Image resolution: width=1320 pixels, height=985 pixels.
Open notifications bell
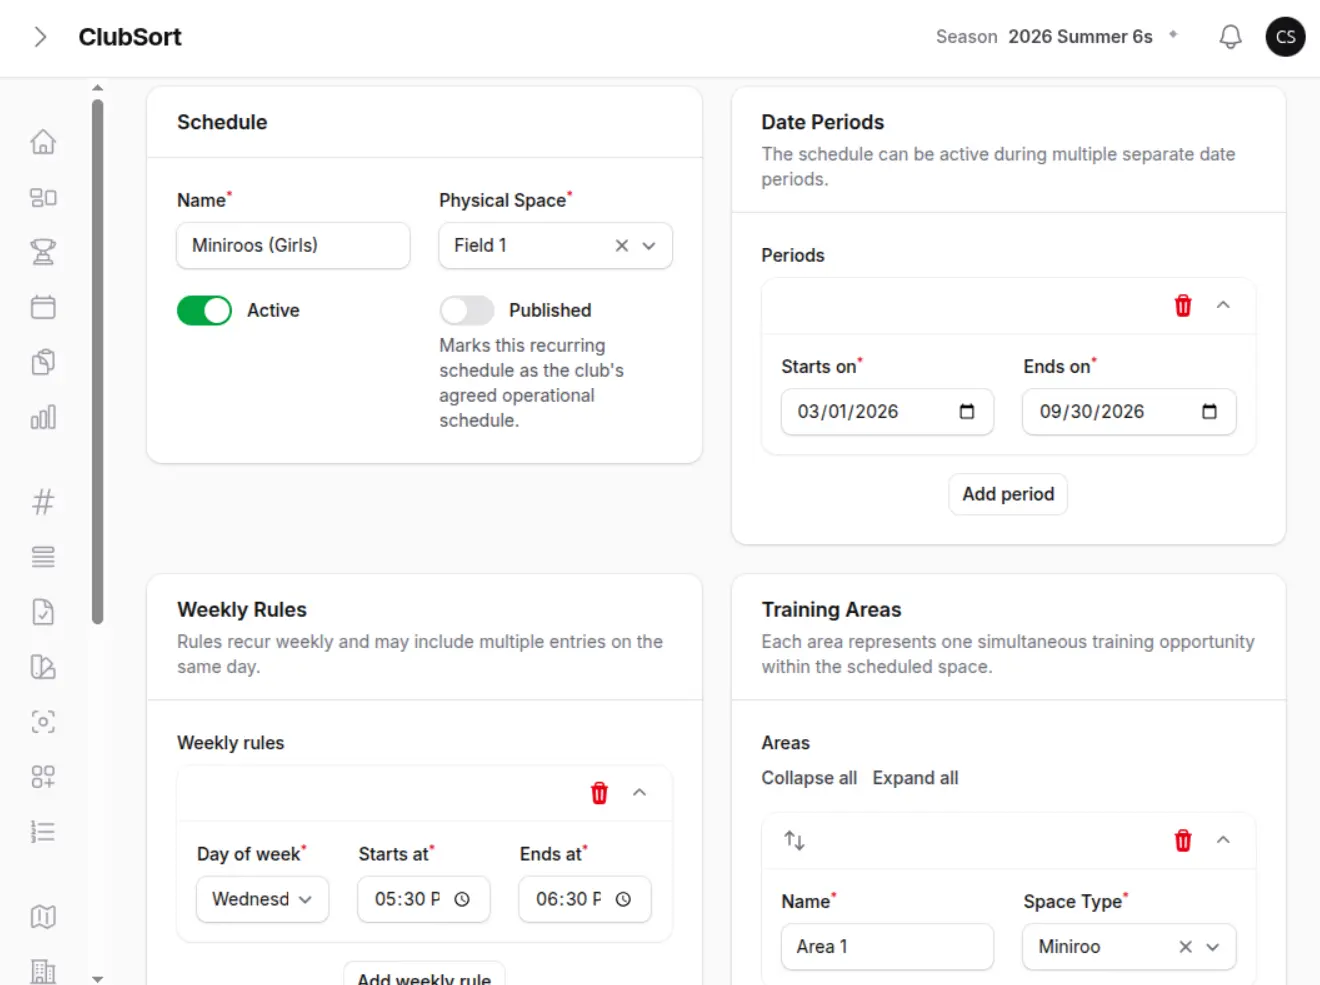click(x=1230, y=37)
